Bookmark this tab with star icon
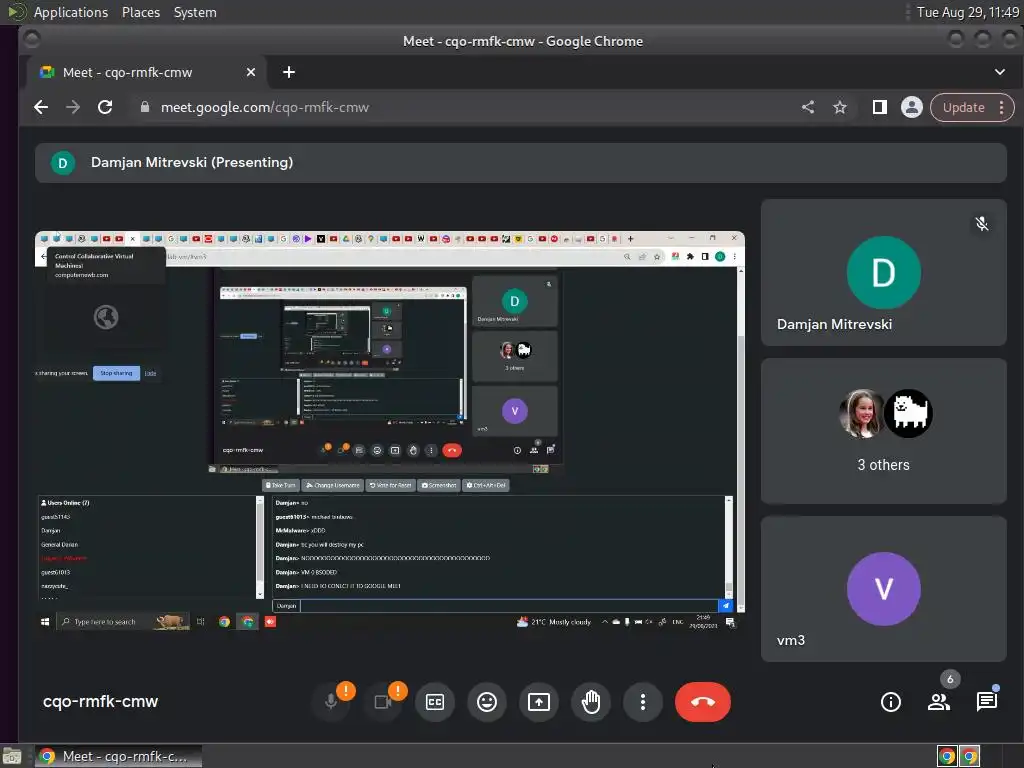Image resolution: width=1024 pixels, height=768 pixels. click(840, 107)
